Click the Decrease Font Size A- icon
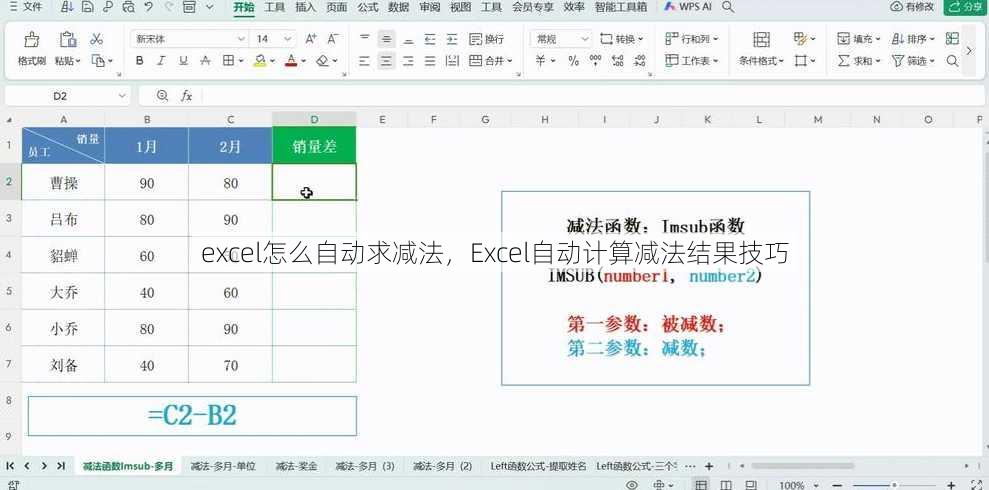989x490 pixels. pos(332,39)
